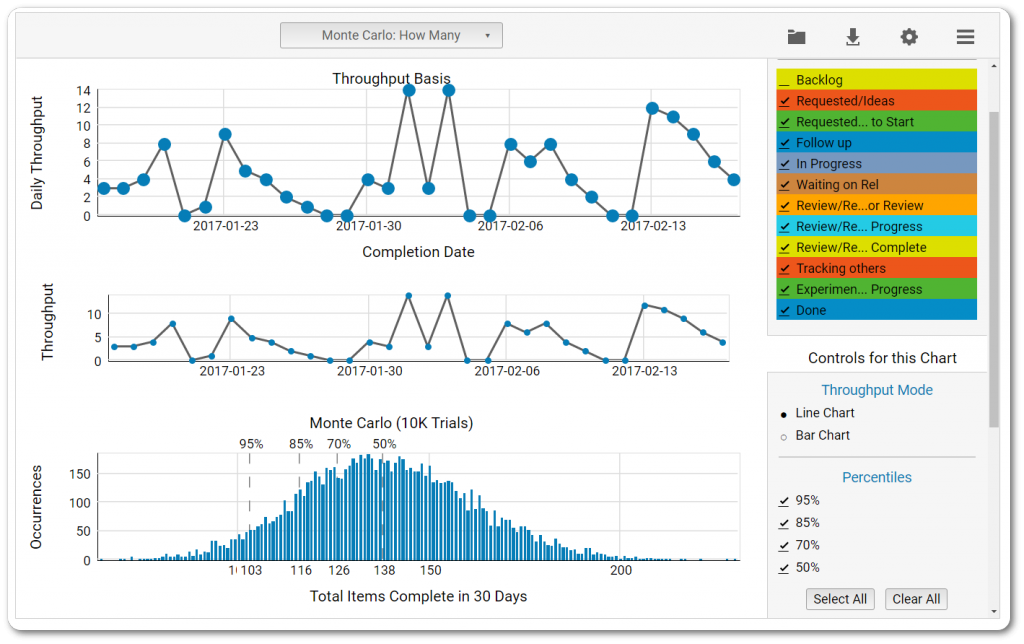
Task: Click the Throughput Mode heading
Action: [x=876, y=390]
